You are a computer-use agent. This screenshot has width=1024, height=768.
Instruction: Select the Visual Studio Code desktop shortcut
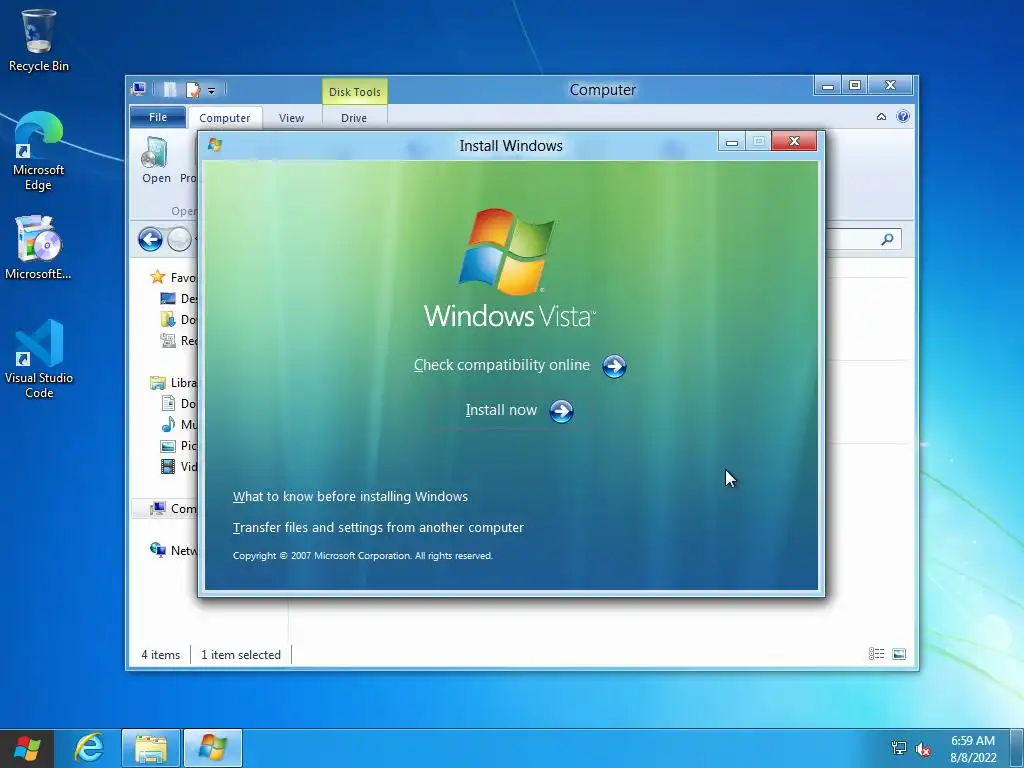click(x=39, y=359)
